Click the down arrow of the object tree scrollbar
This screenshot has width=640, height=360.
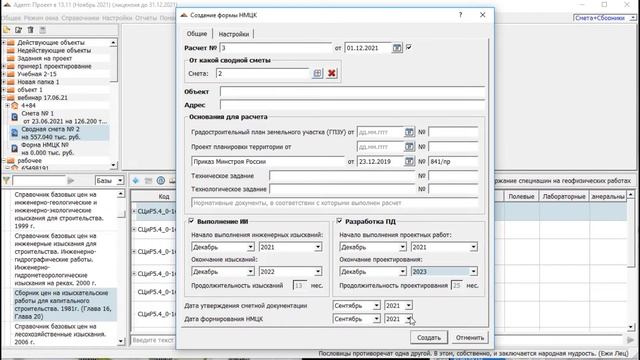click(113, 165)
